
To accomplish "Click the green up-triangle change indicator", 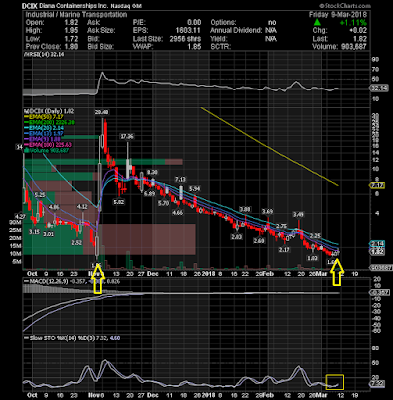I will click(x=317, y=23).
